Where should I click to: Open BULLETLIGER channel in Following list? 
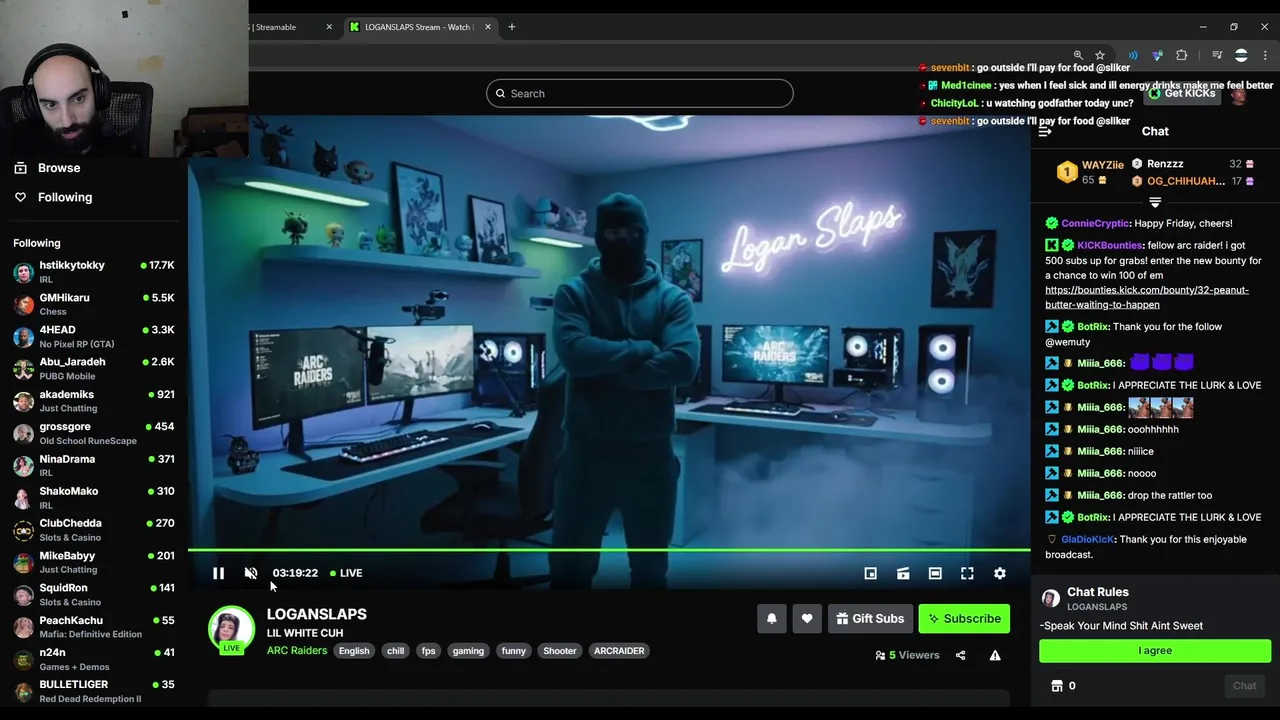94,691
